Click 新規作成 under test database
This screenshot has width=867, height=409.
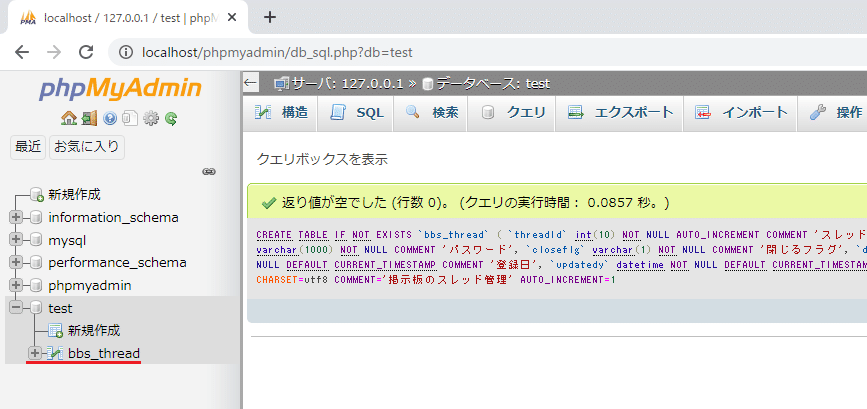[94, 331]
